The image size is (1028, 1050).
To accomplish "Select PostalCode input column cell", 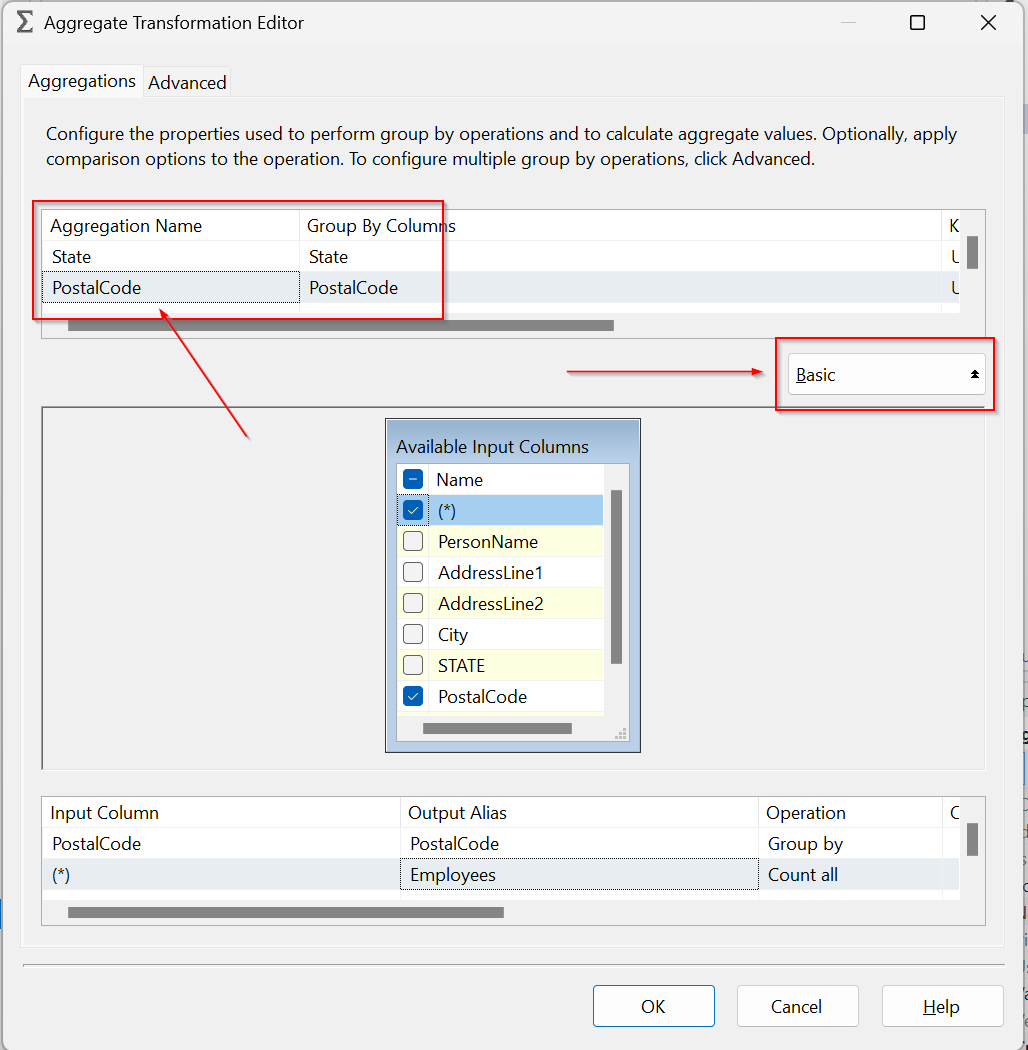I will tap(221, 843).
